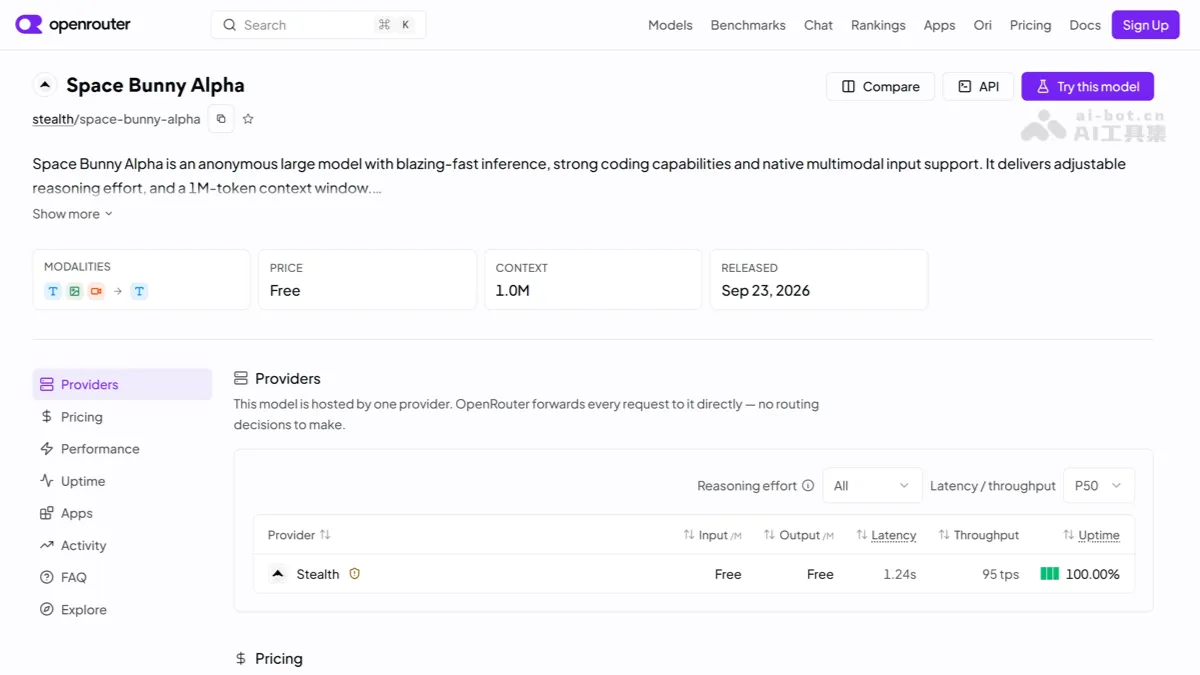Viewport: 1200px width, 675px height.
Task: Open the stealth author link
Action: [53, 119]
